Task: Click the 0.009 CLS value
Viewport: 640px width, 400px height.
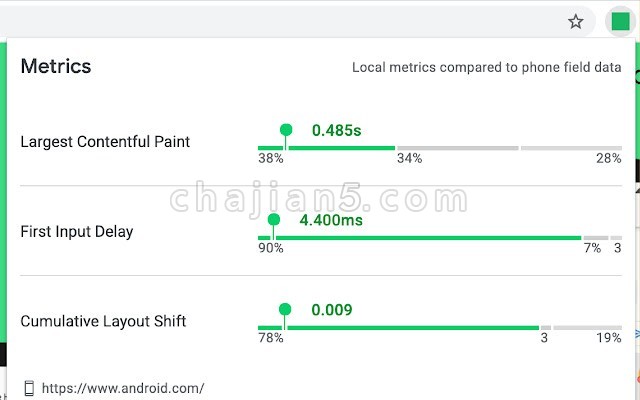Action: tap(332, 310)
